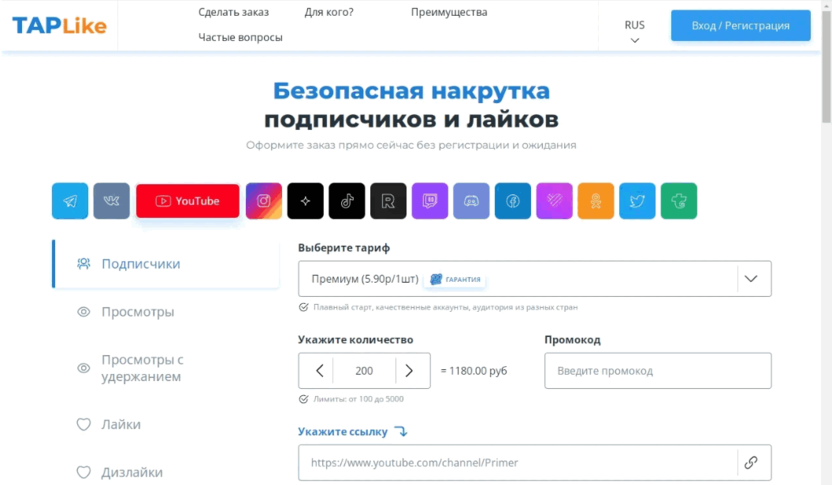Pick the TikTok network icon
Viewport: 832px width, 485px height.
(x=347, y=201)
